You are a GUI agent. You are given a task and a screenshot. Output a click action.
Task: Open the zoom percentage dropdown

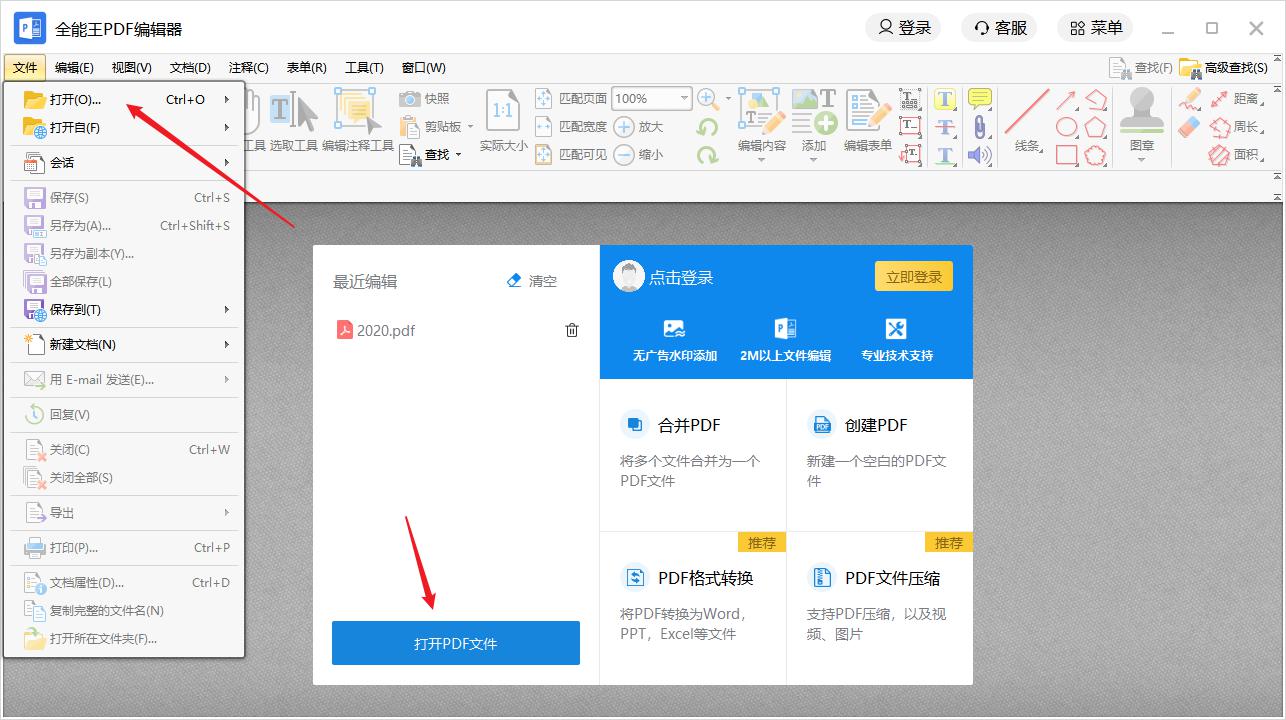(685, 98)
